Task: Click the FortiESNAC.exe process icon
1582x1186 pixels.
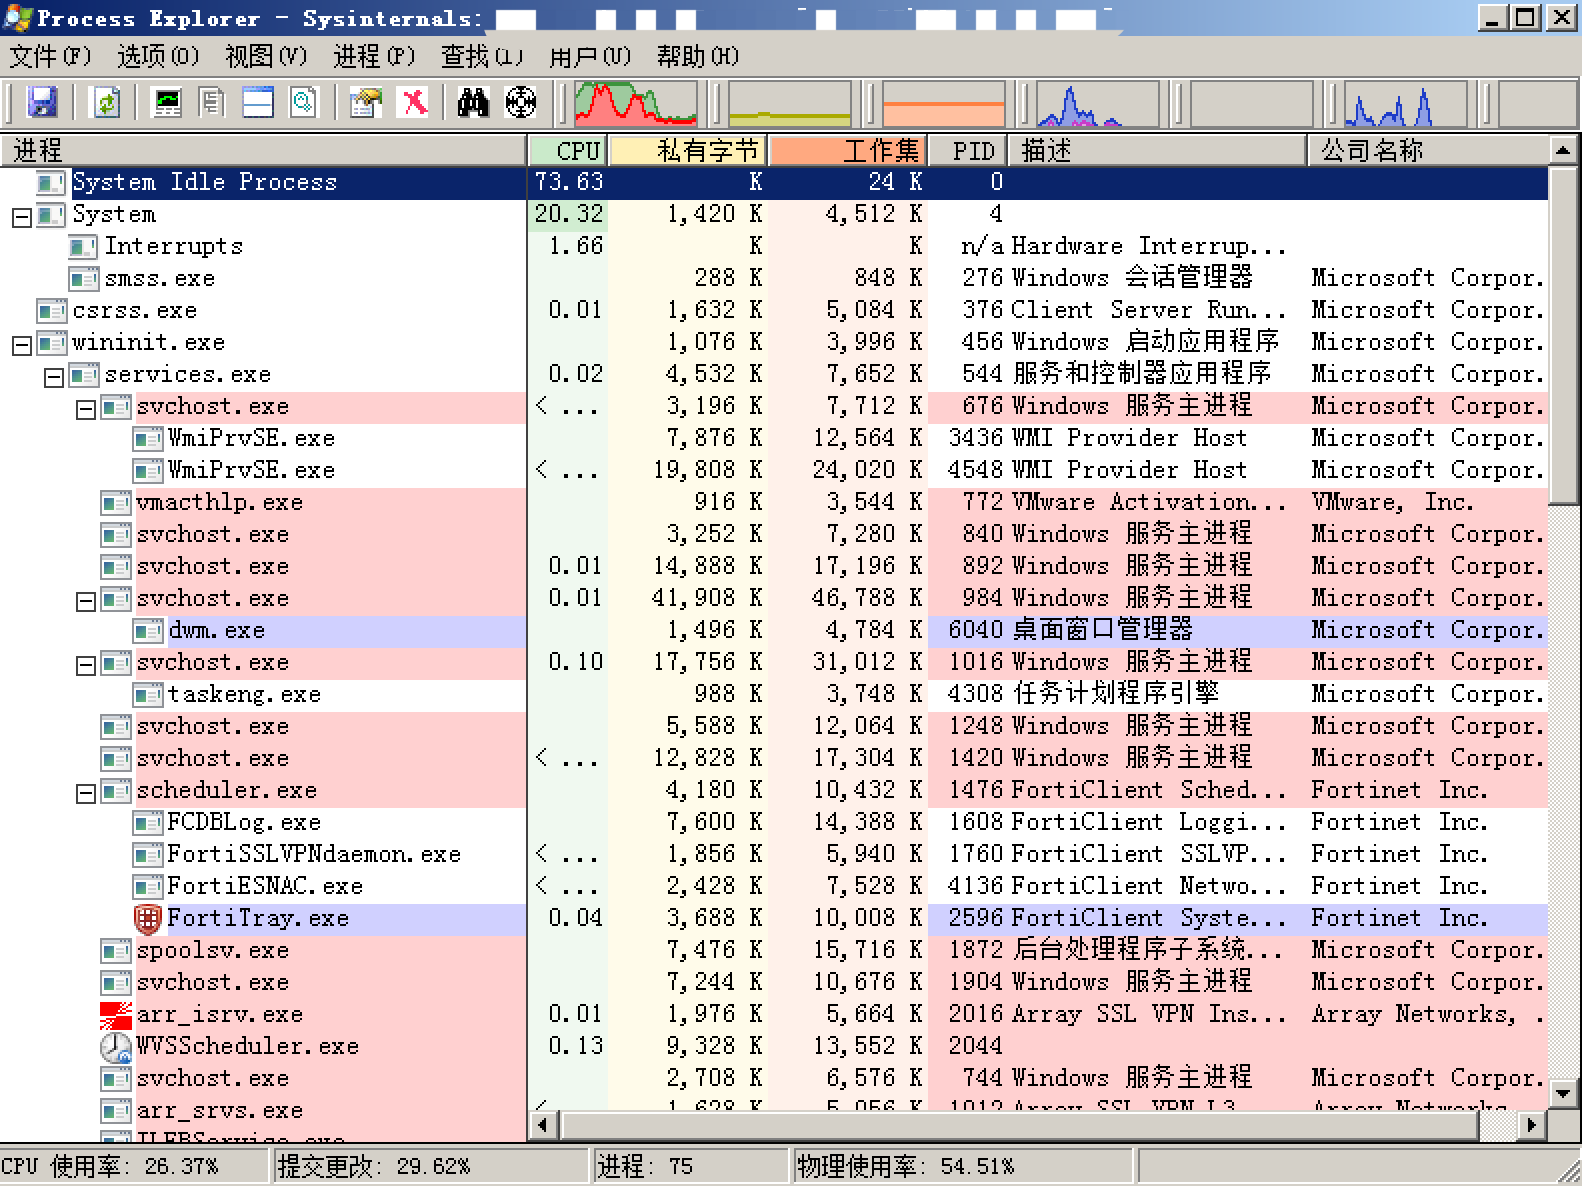Action: pos(148,887)
